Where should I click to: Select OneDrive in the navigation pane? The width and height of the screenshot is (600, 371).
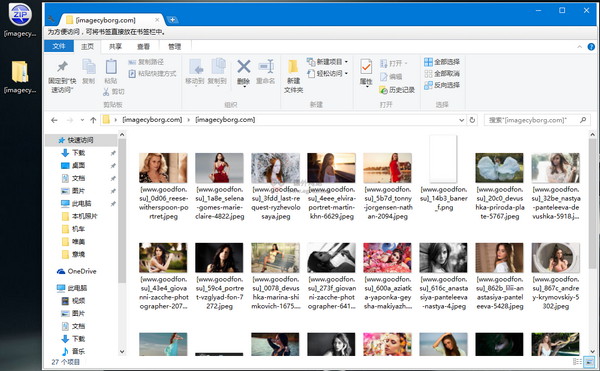pos(82,271)
